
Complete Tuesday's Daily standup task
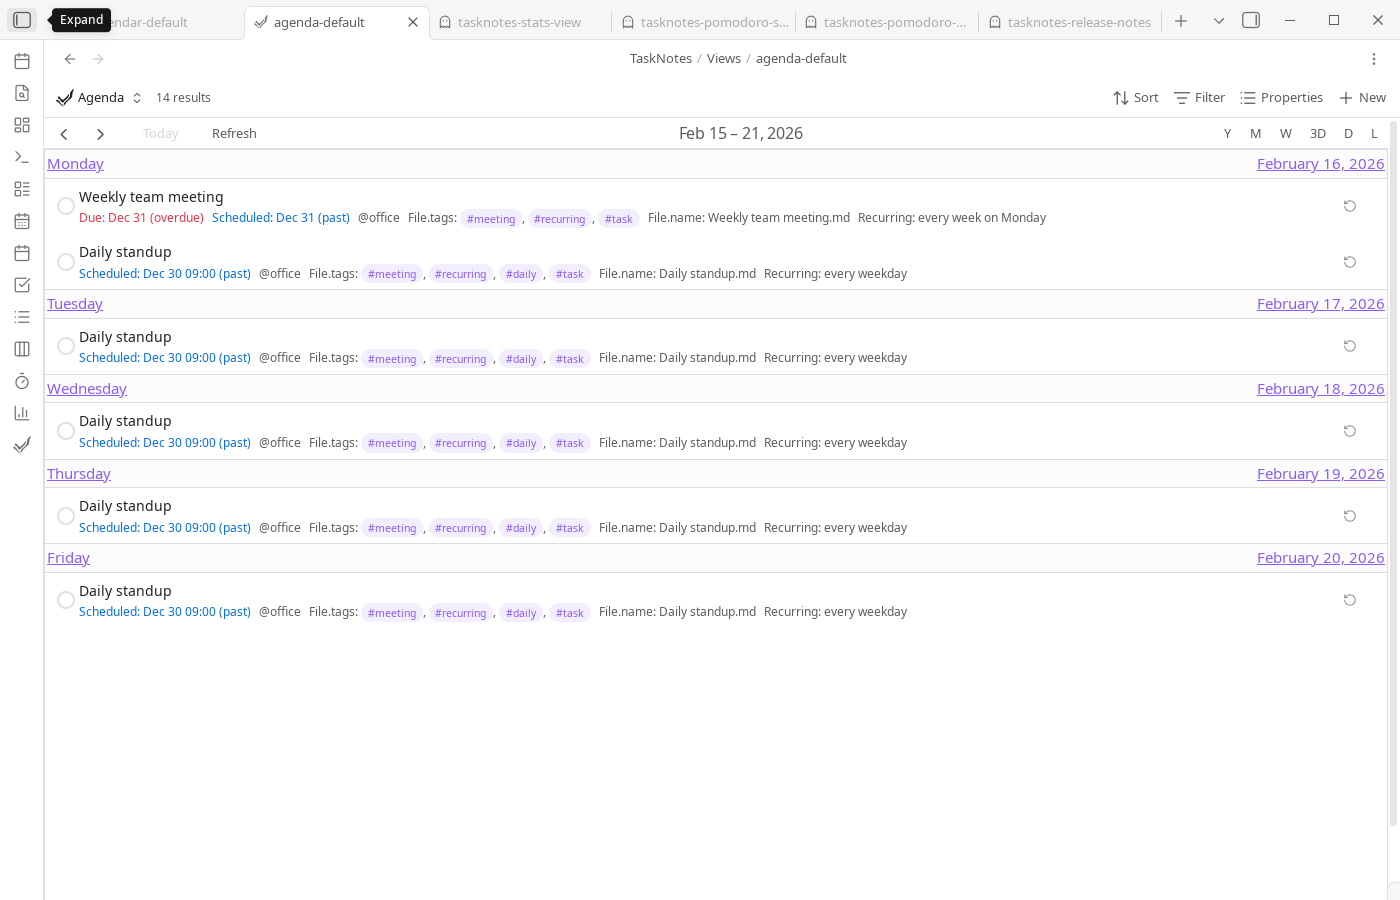click(x=65, y=345)
